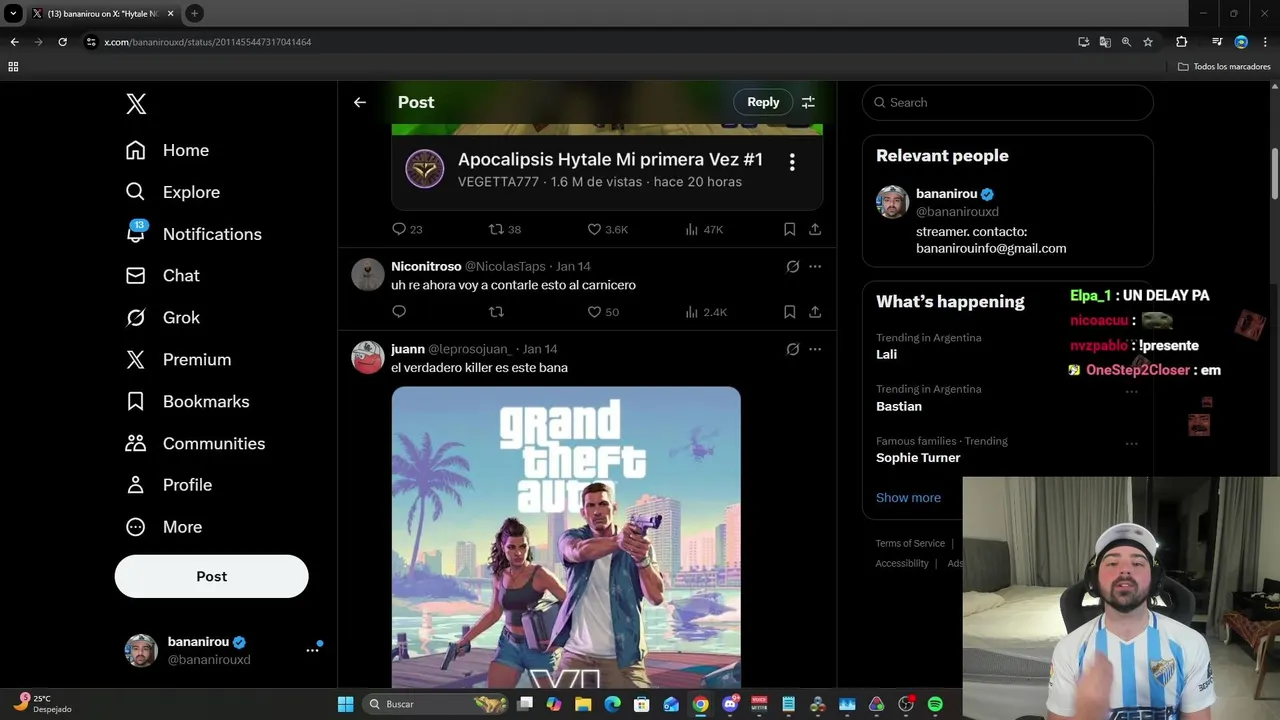Open the Profile page
Image resolution: width=1280 pixels, height=720 pixels.
(x=168, y=485)
